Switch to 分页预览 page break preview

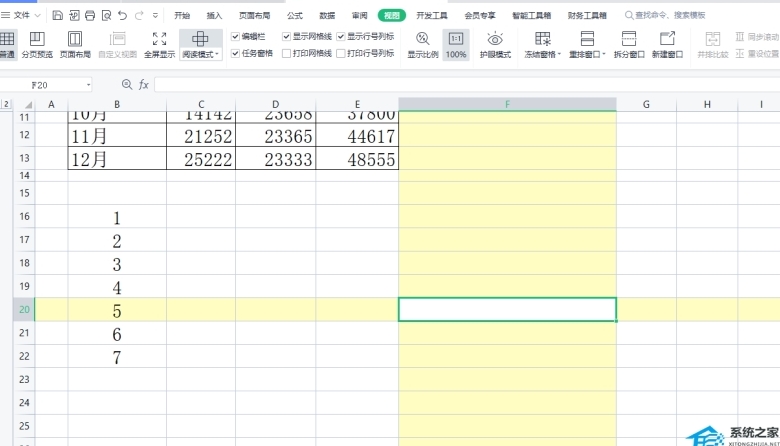pos(37,44)
